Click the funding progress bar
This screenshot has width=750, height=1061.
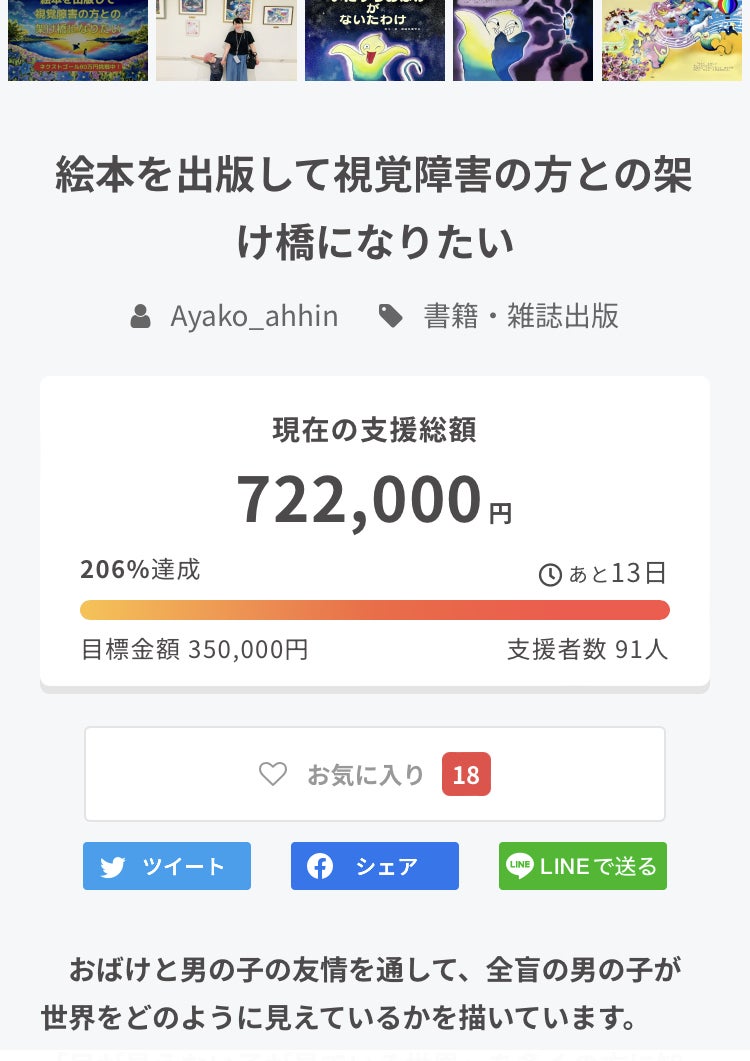[x=375, y=610]
